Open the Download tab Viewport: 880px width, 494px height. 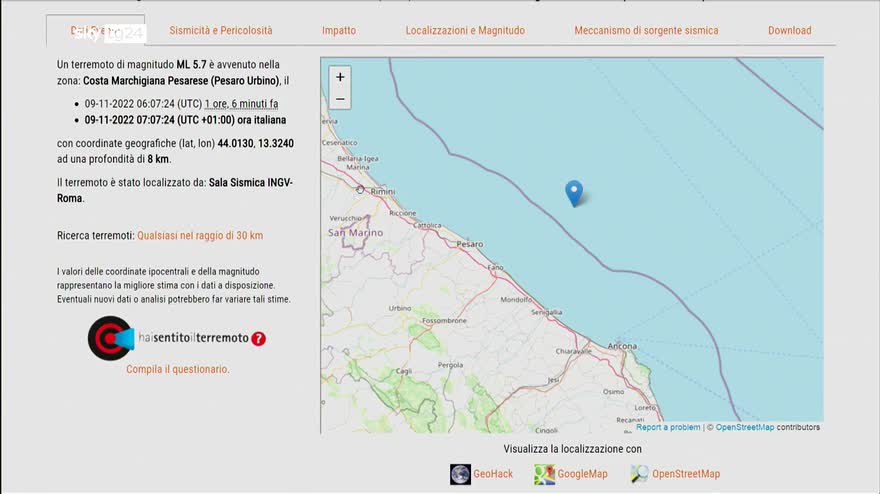tap(789, 31)
